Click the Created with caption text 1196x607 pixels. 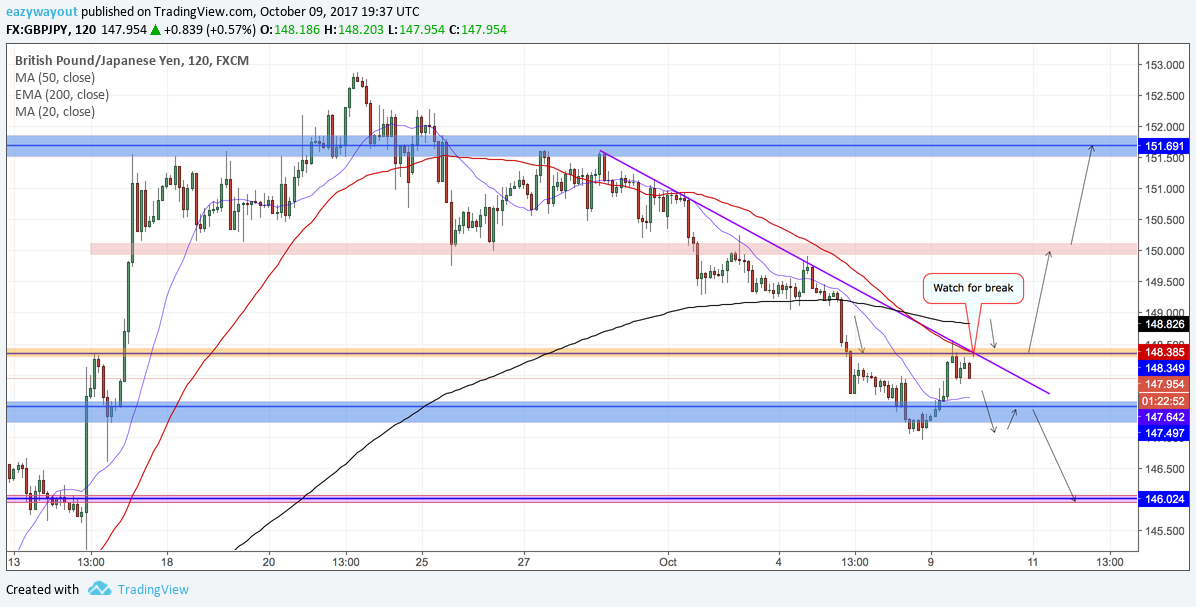[42, 589]
